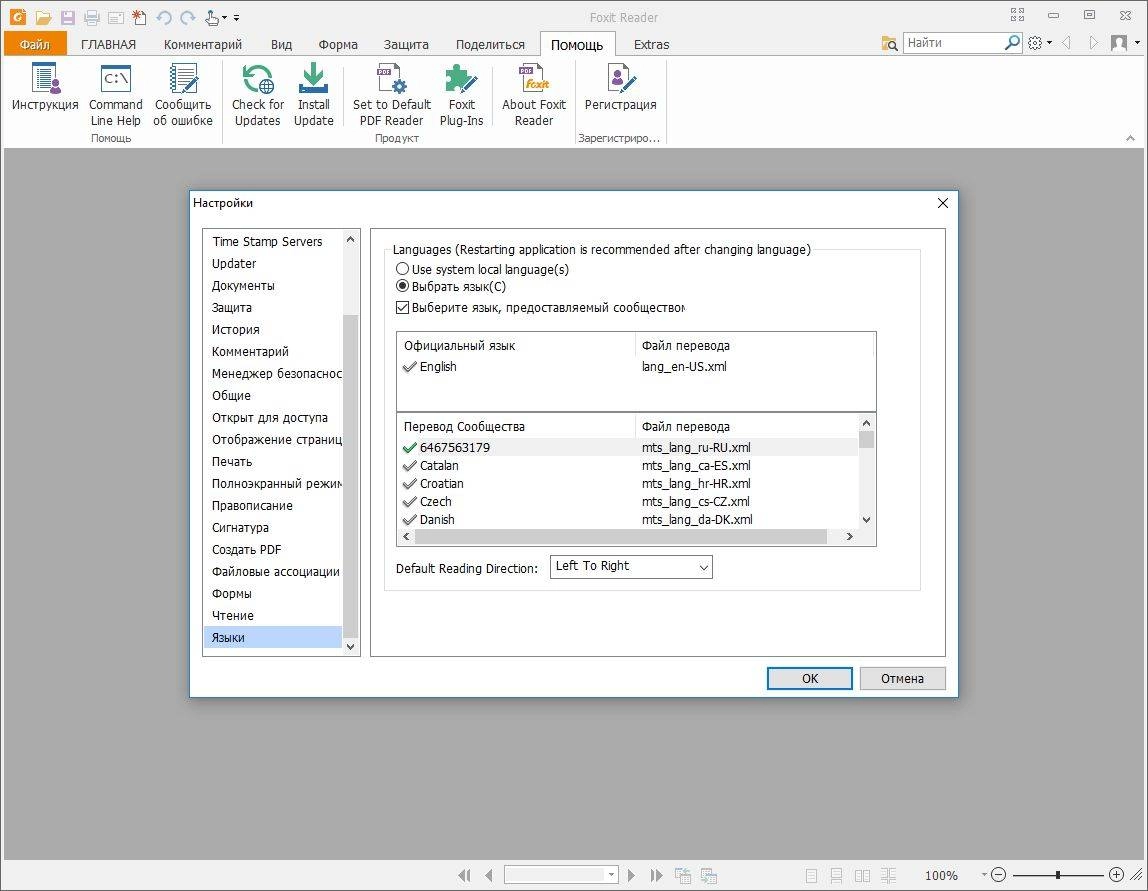Select Updater in settings list

(272, 264)
